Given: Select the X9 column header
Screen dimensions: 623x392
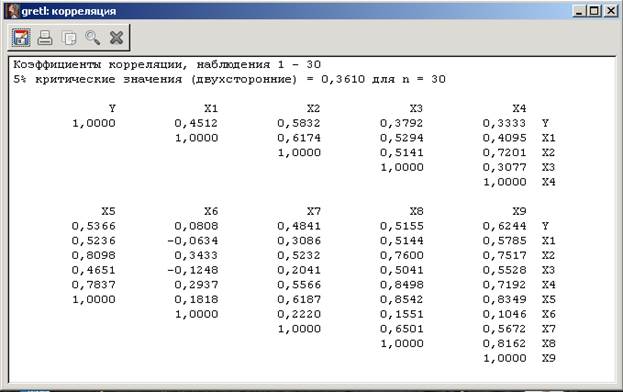Looking at the screenshot, I should click(x=519, y=211).
